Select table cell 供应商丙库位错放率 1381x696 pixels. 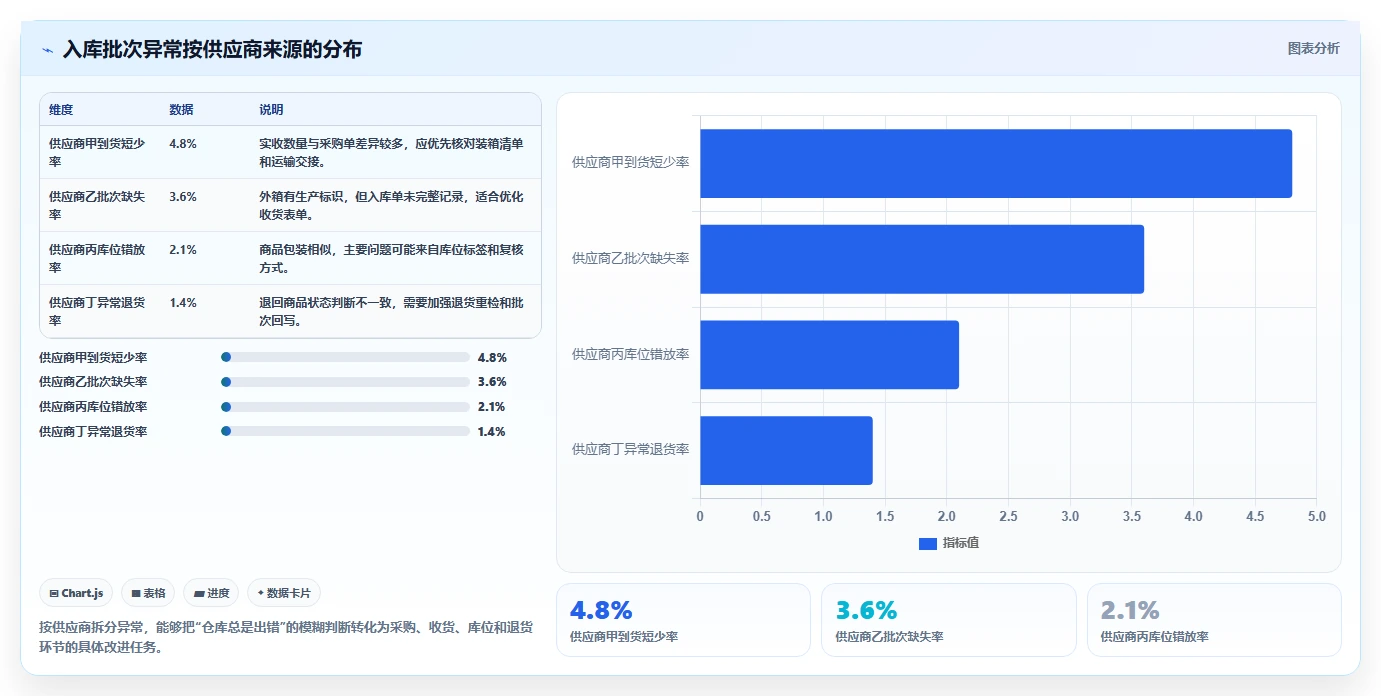98,258
